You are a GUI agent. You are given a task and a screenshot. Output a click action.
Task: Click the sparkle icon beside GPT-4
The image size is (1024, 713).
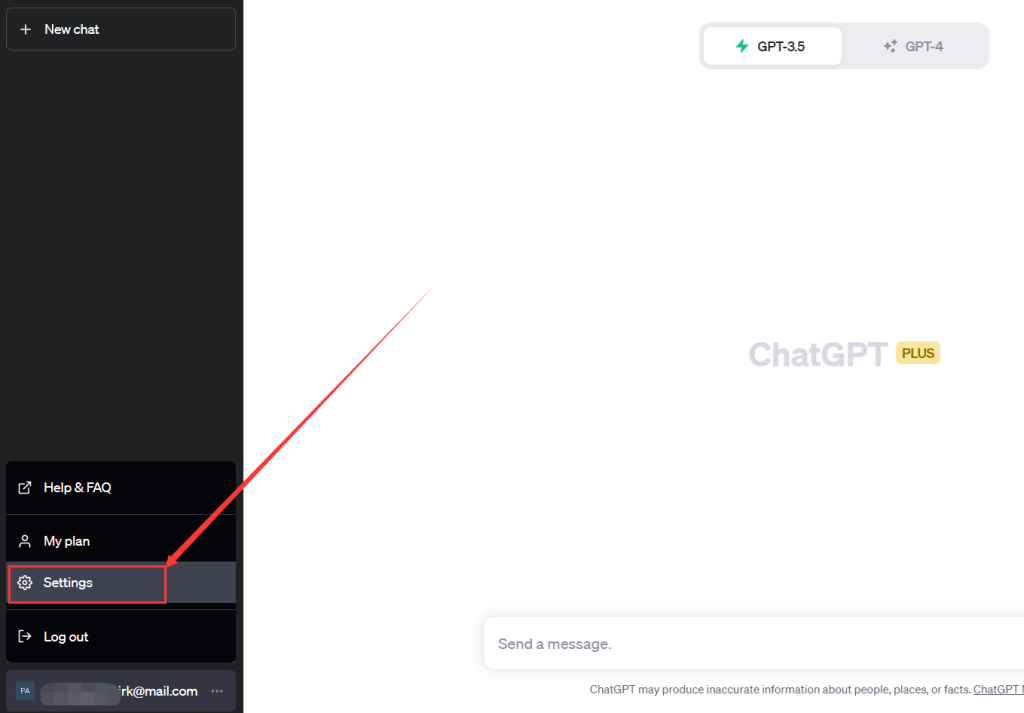[x=890, y=46]
